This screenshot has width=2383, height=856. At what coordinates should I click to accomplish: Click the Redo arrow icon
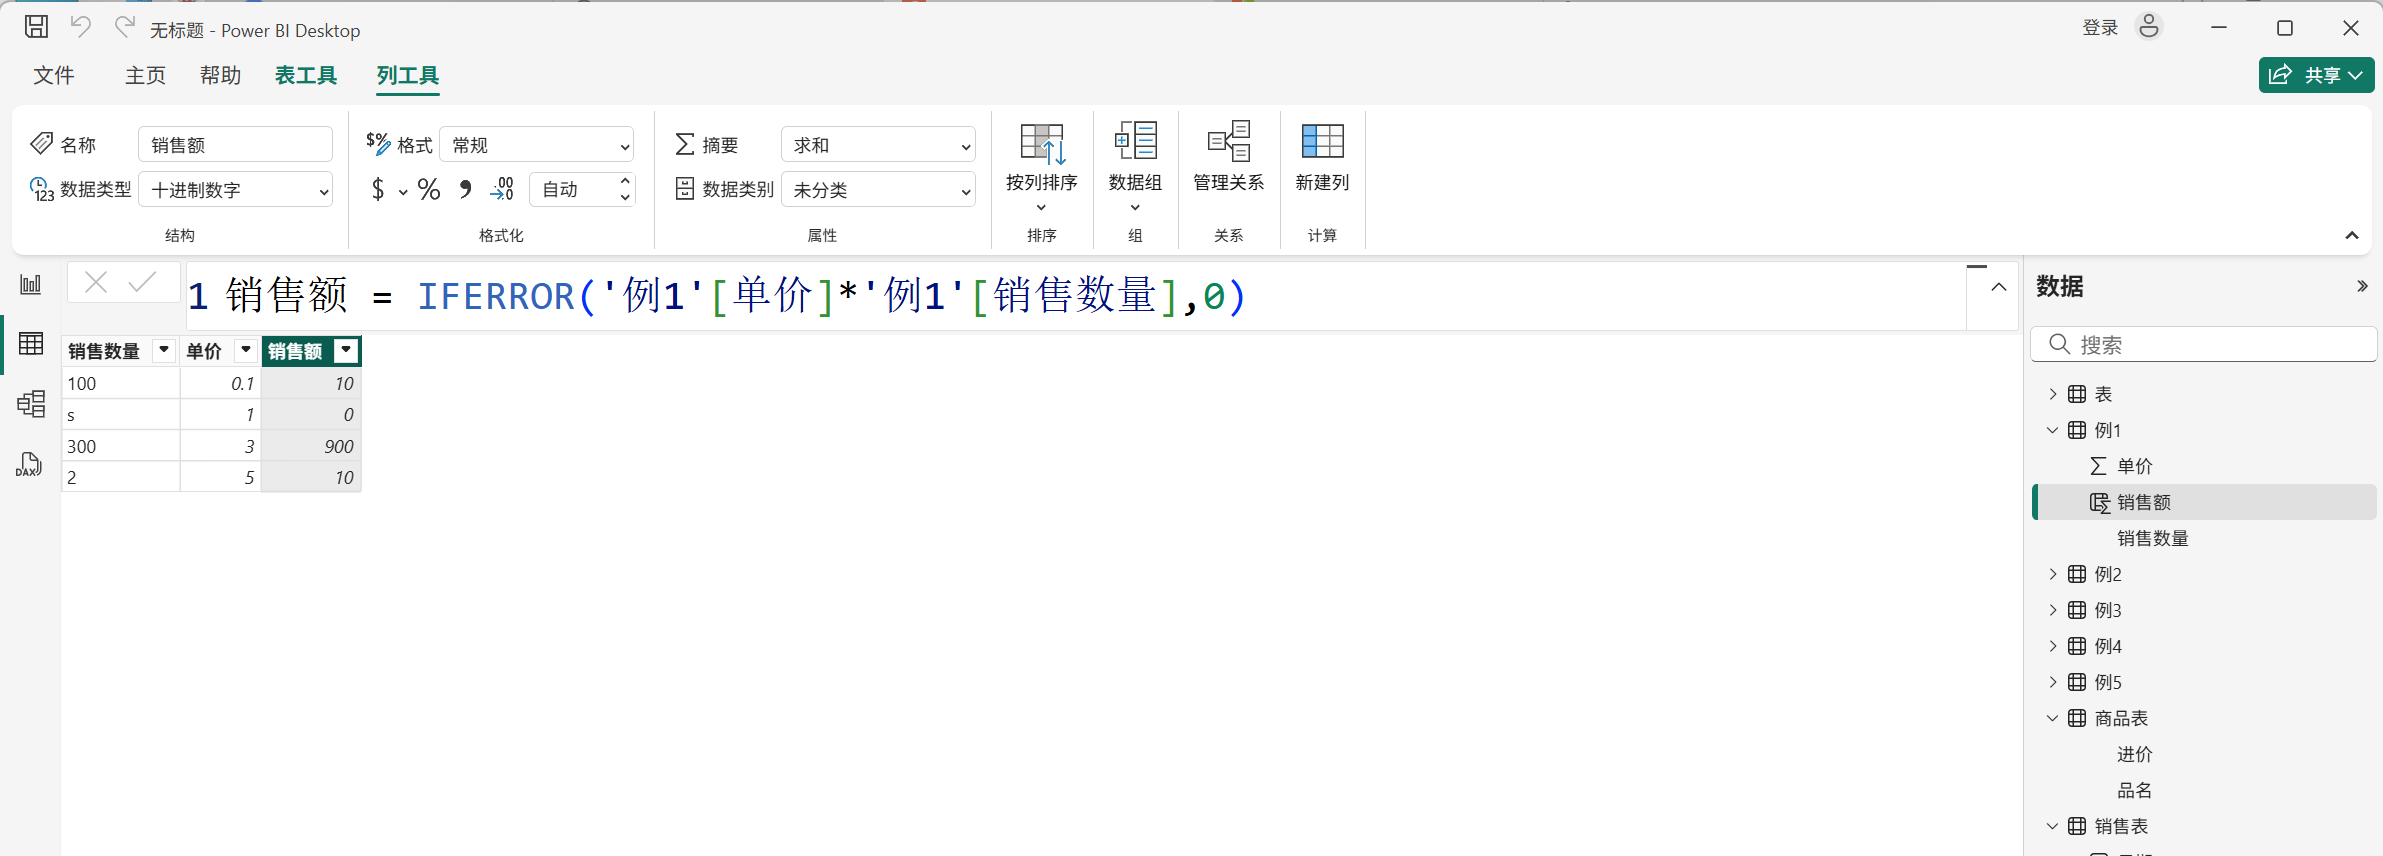tap(124, 27)
